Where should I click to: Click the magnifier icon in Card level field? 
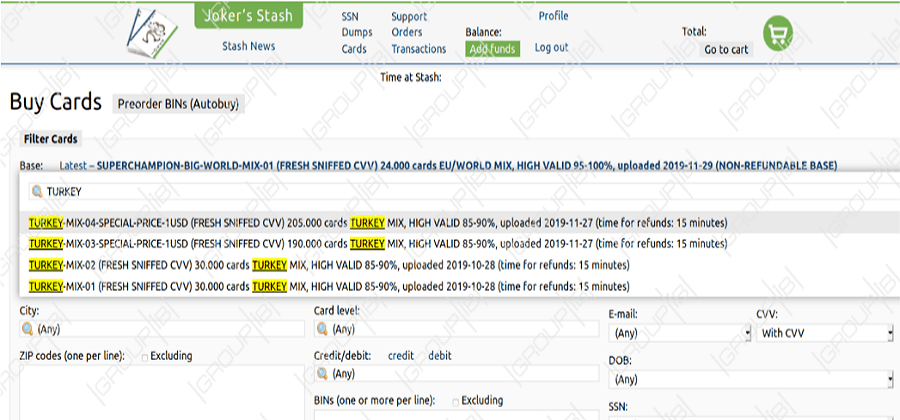pyautogui.click(x=322, y=329)
